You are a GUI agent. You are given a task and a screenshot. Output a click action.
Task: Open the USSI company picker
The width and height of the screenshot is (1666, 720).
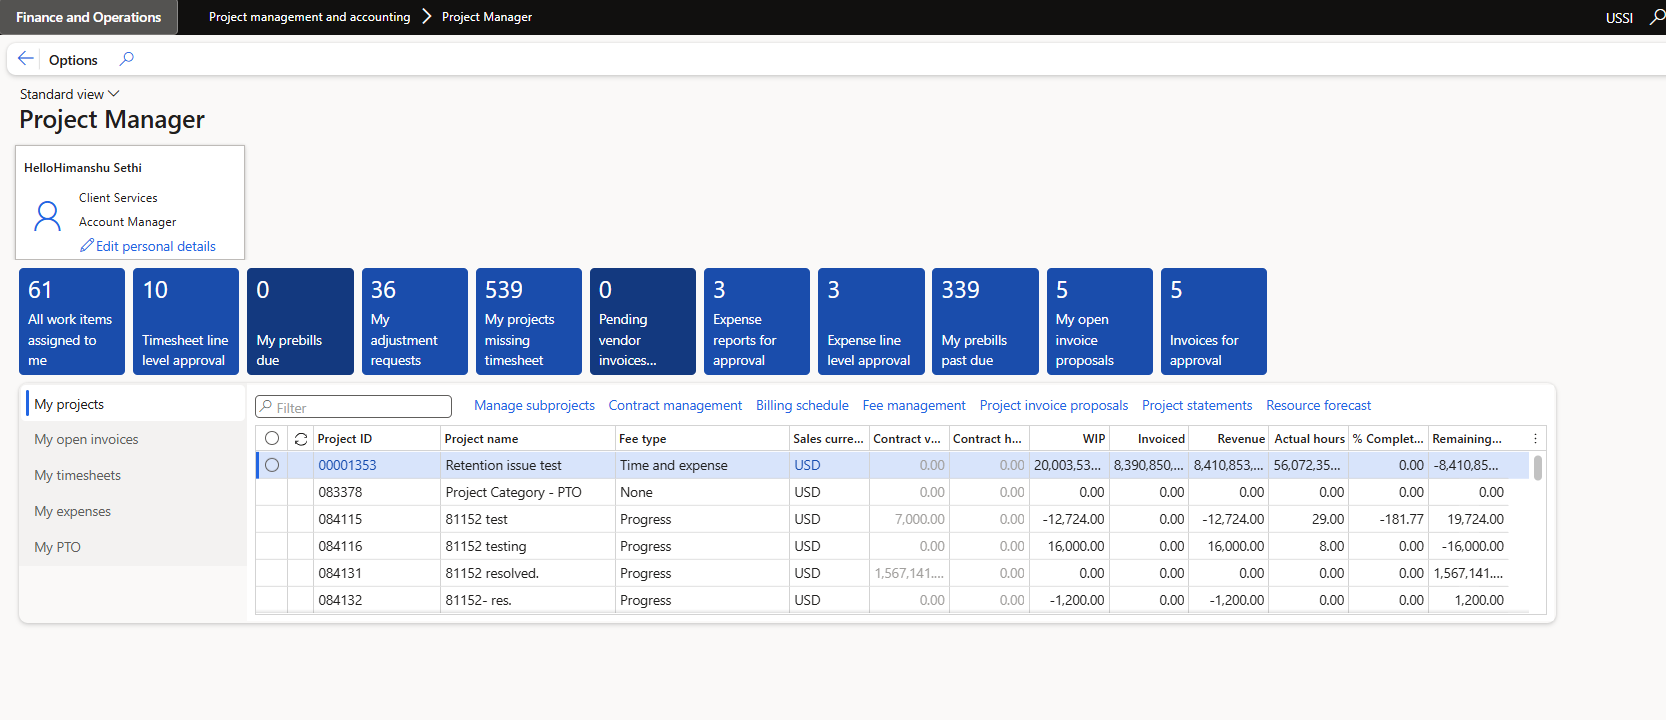click(x=1618, y=18)
